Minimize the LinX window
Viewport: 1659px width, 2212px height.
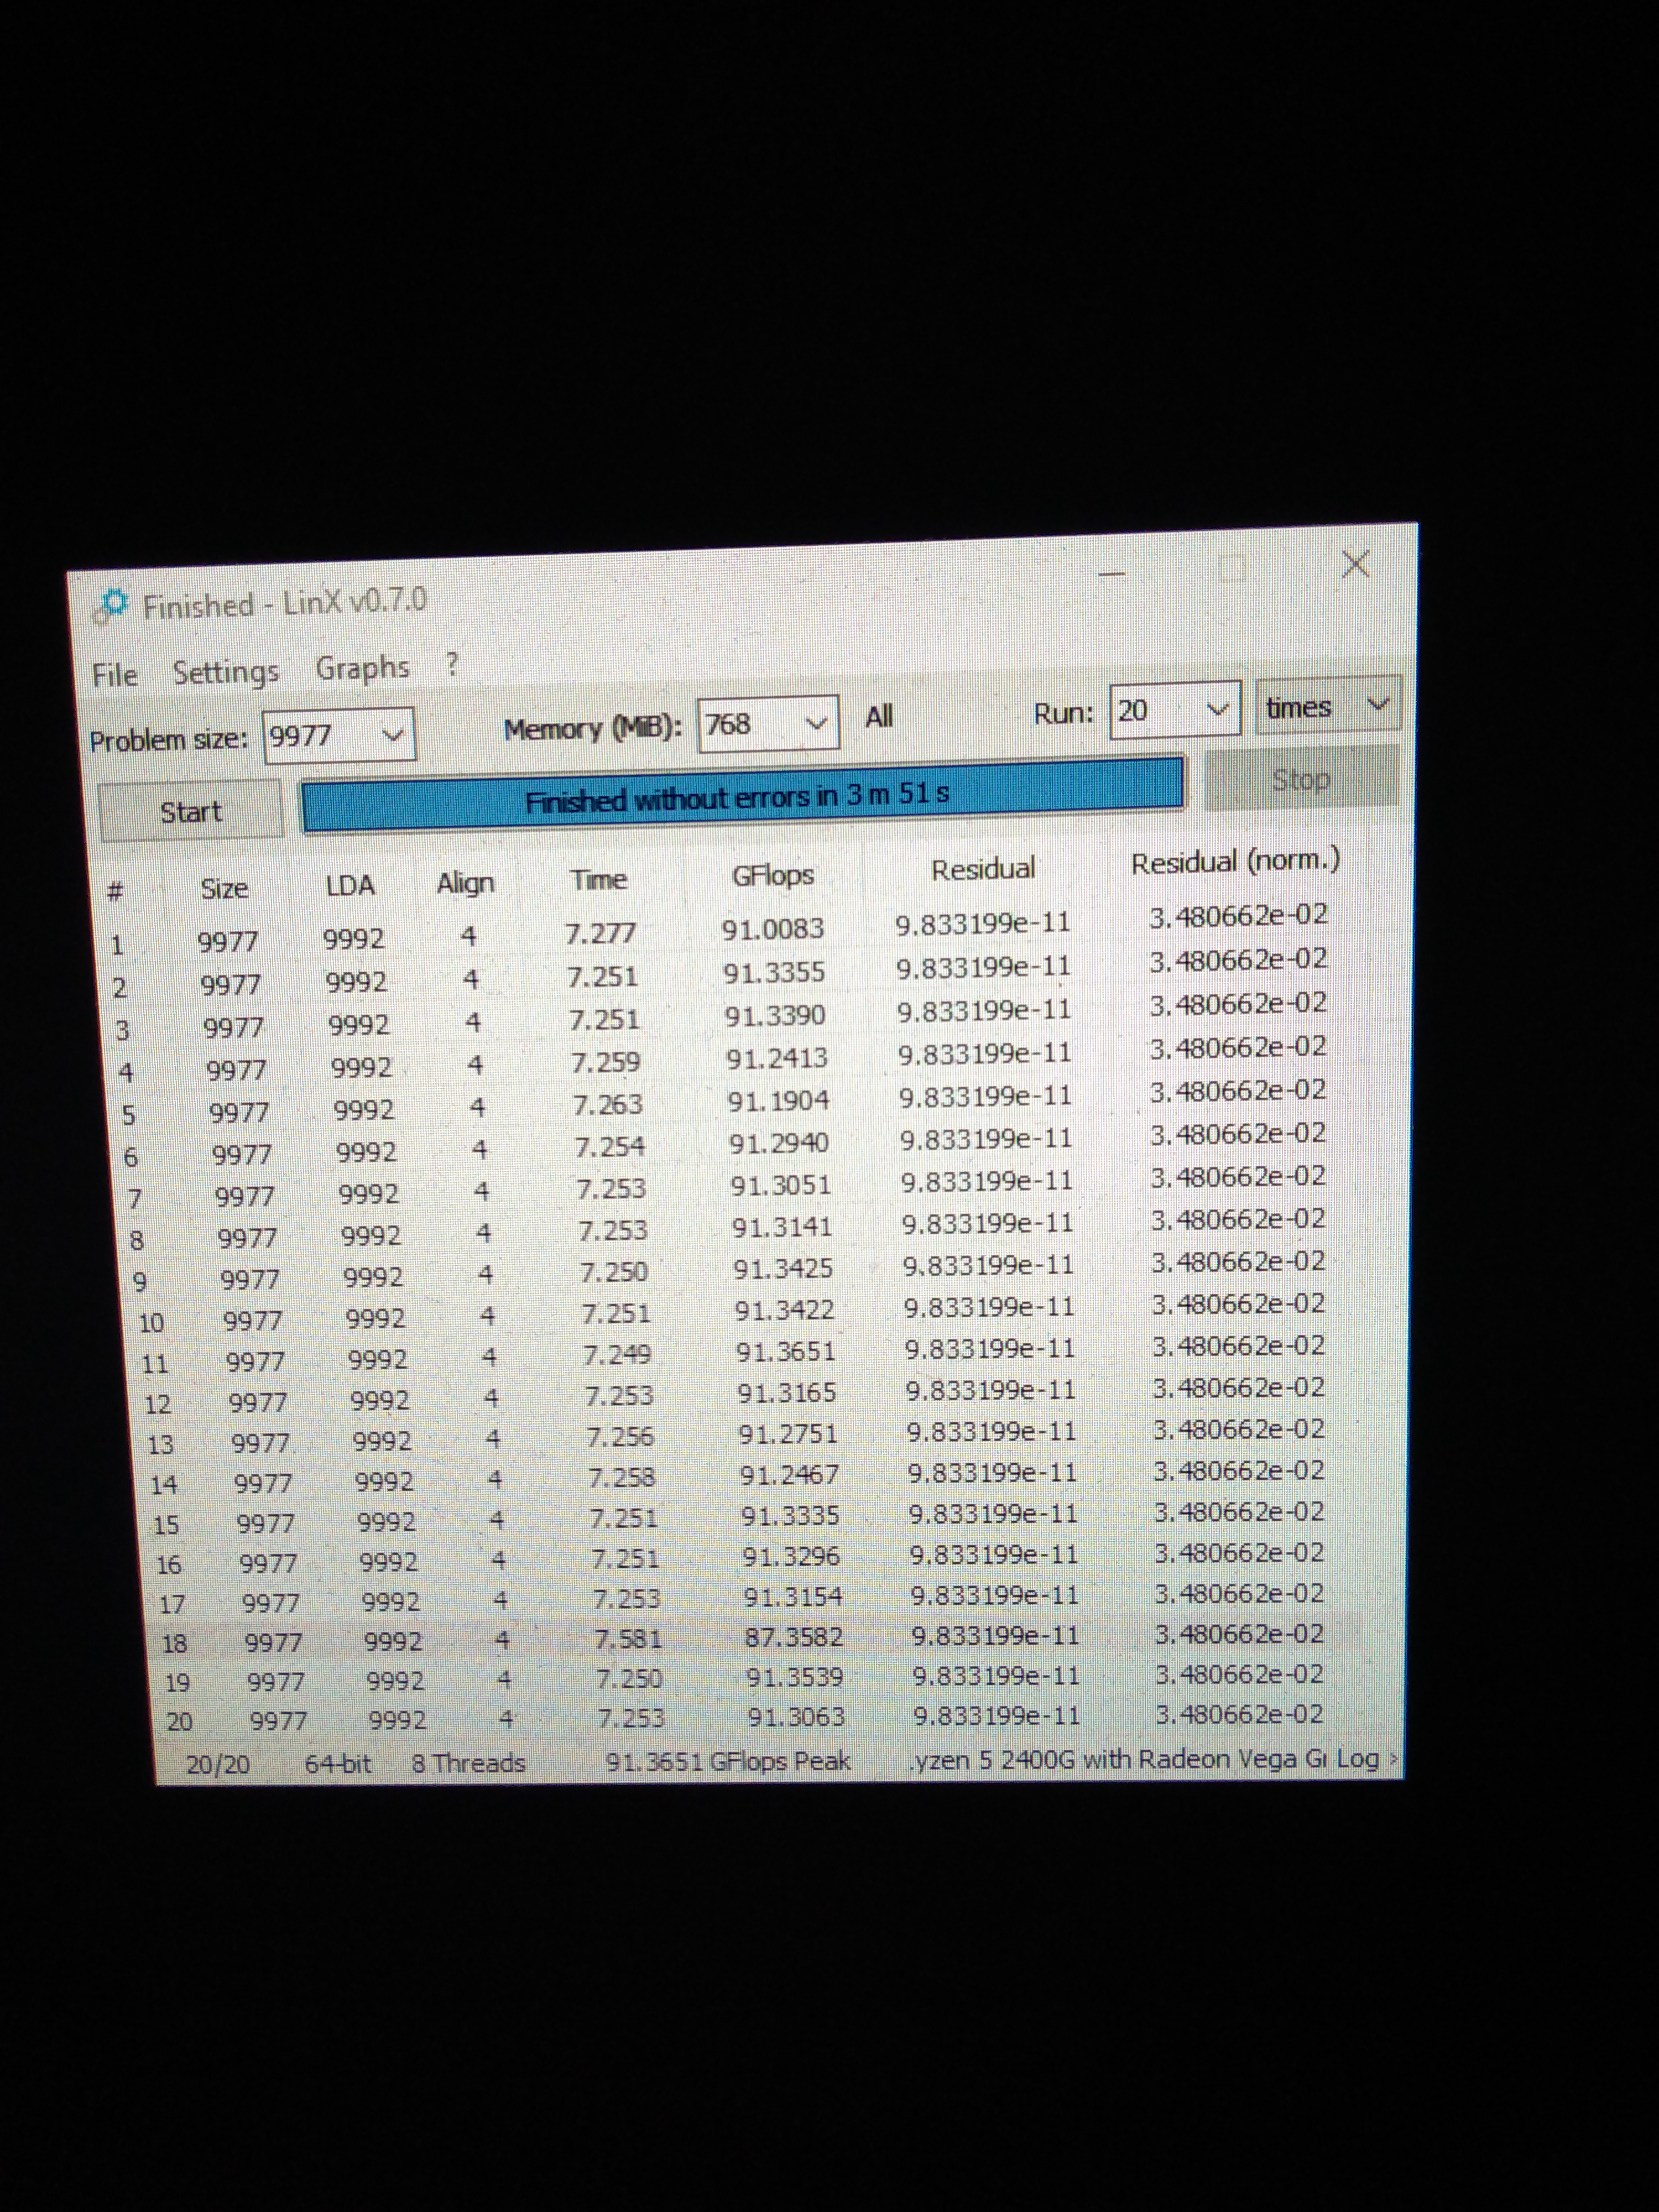point(1112,574)
